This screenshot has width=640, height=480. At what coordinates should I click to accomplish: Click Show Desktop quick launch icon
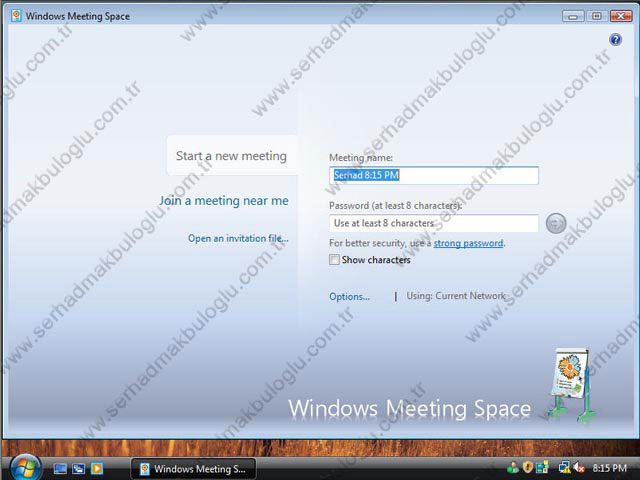point(60,469)
